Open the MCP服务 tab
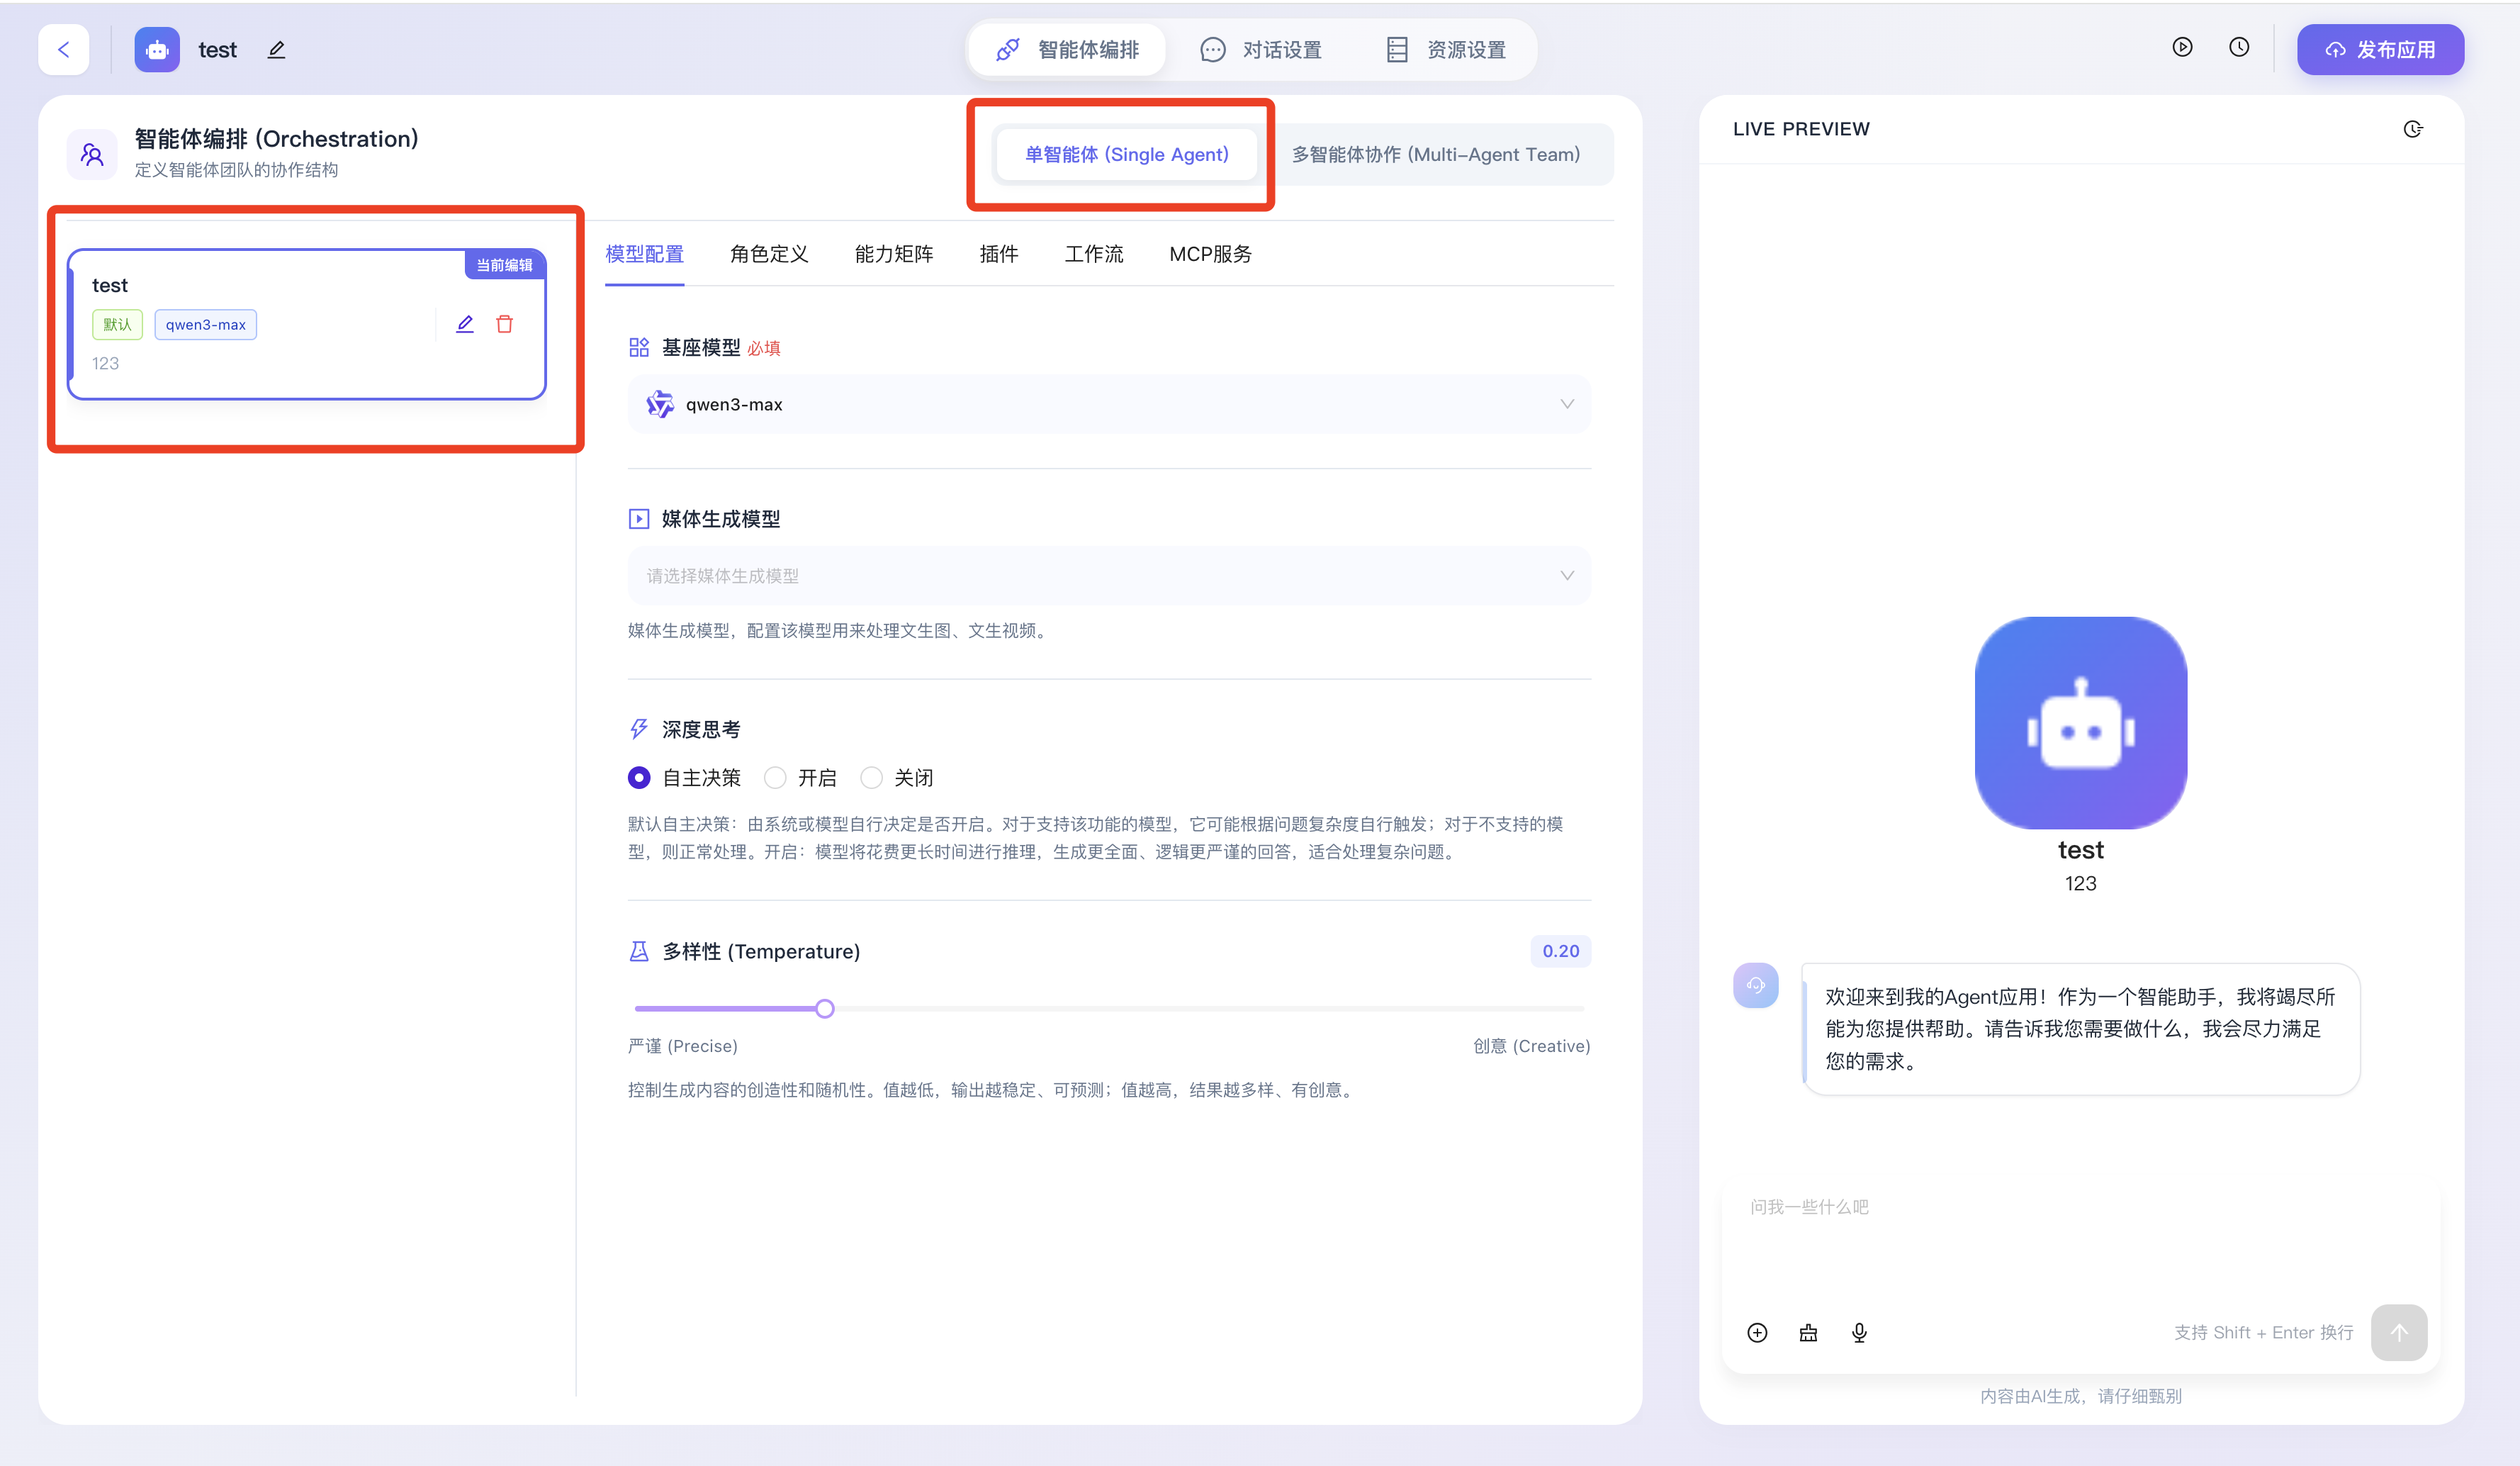The height and width of the screenshot is (1466, 2520). click(1210, 254)
